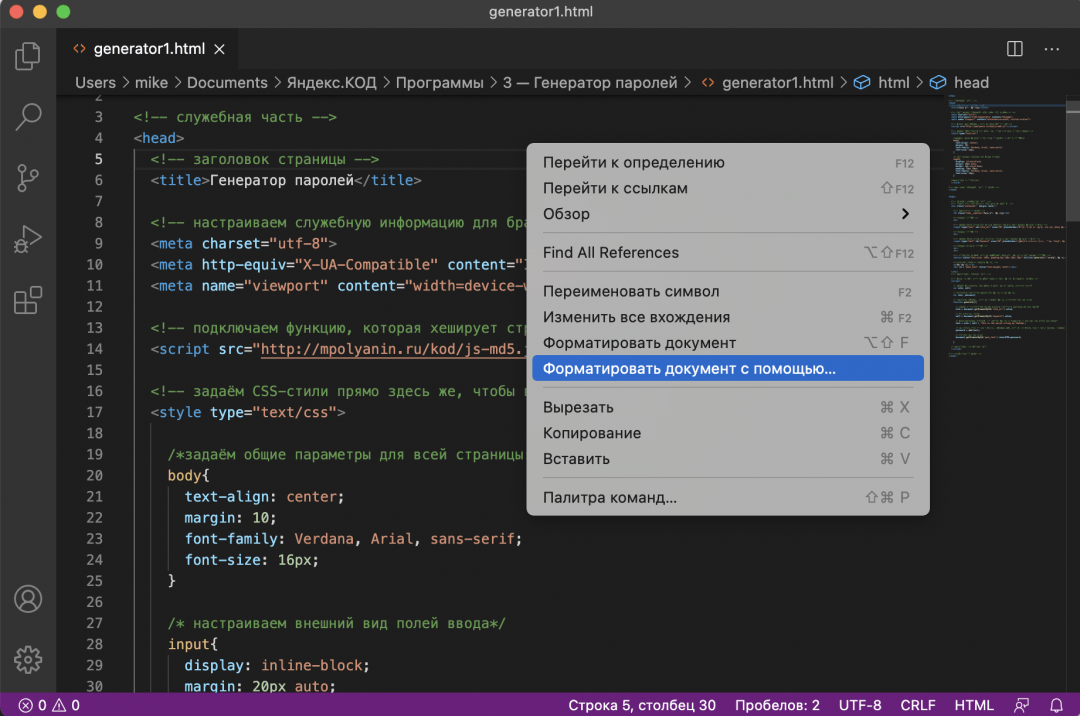Click Строка 5, столбец 30 position indicator
The image size is (1080, 716).
pyautogui.click(x=642, y=705)
